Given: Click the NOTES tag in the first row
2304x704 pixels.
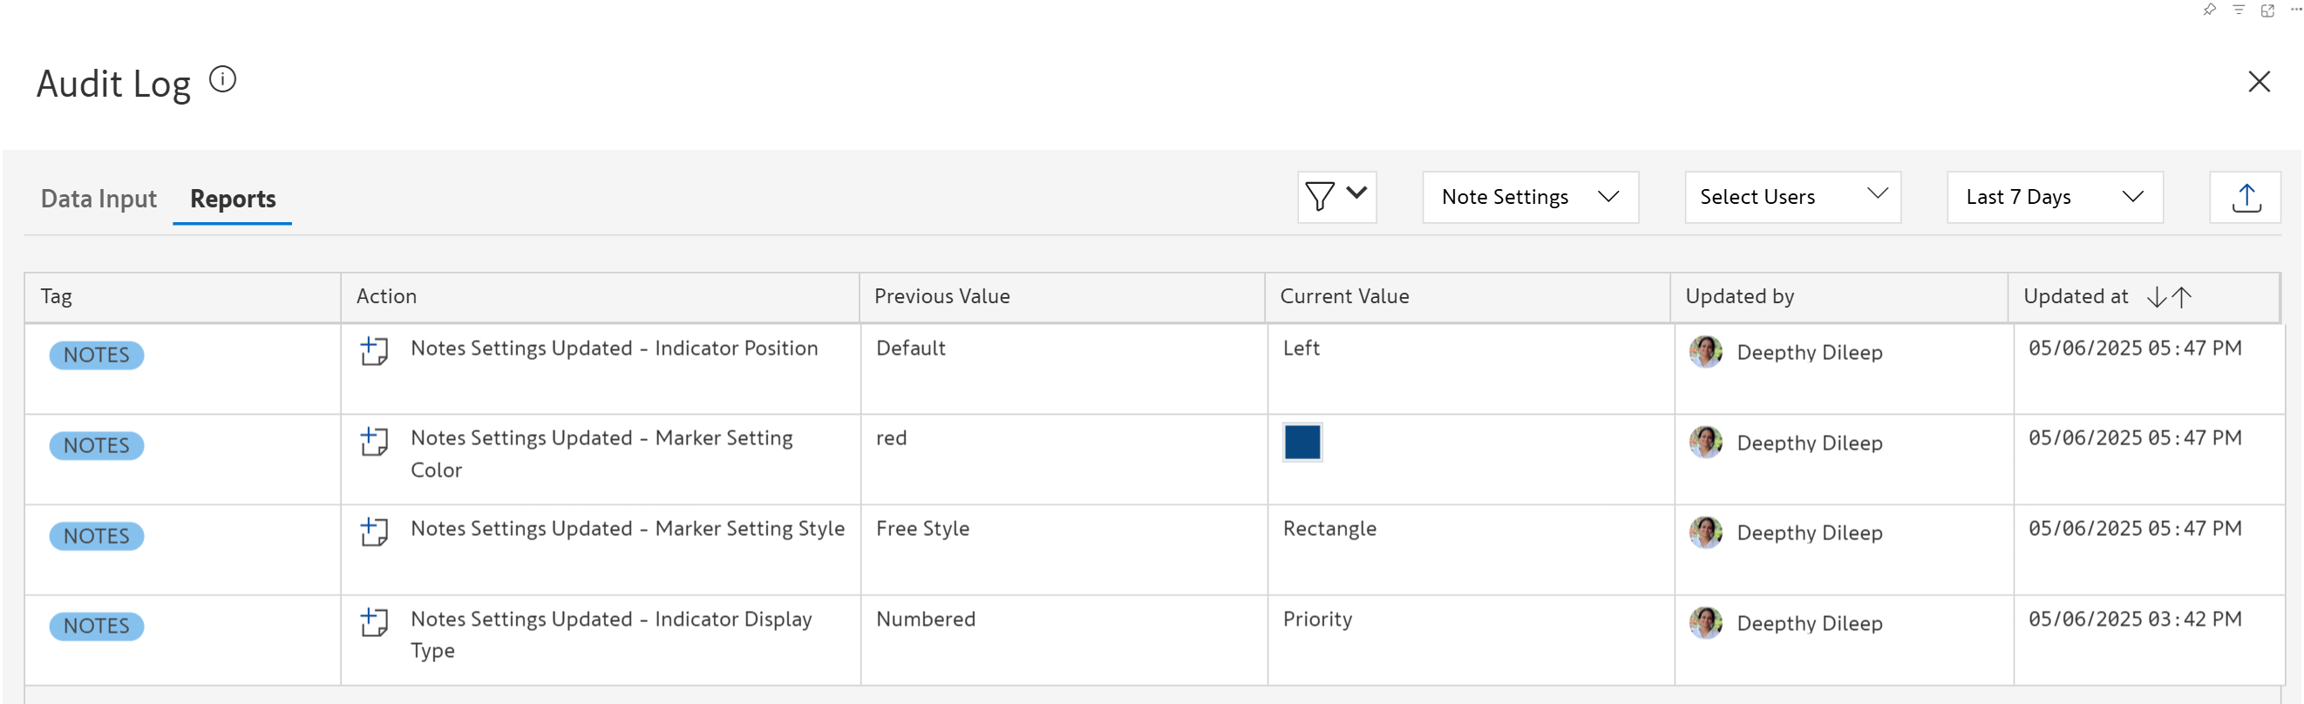Looking at the screenshot, I should click(97, 355).
